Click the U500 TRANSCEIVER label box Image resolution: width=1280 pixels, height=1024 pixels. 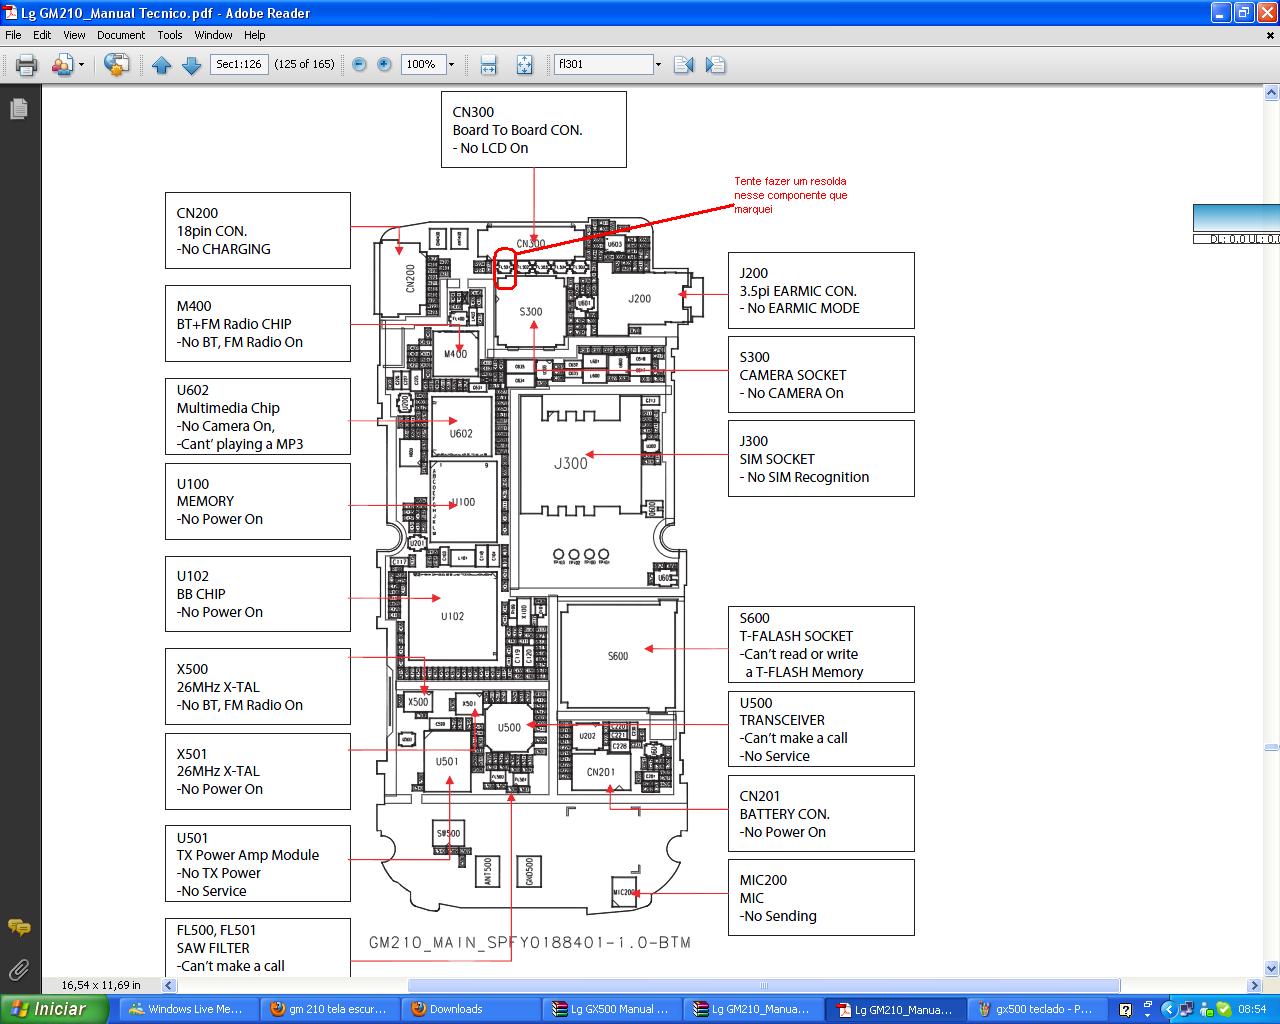pos(821,729)
